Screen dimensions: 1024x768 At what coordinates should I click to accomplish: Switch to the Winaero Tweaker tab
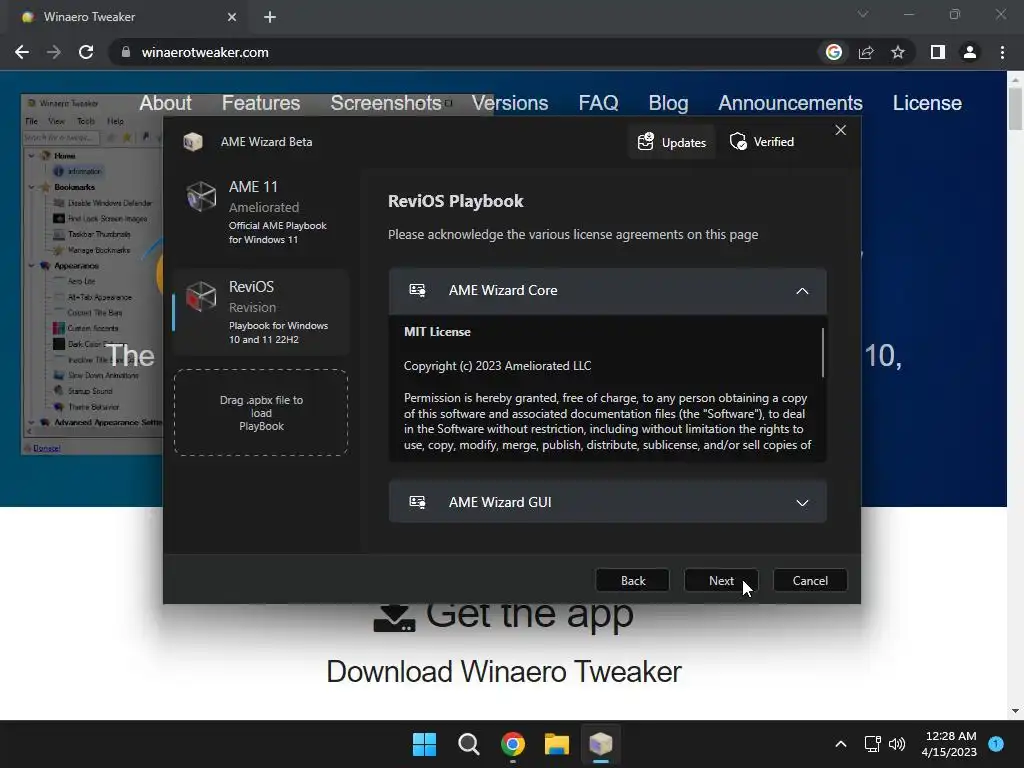(124, 17)
